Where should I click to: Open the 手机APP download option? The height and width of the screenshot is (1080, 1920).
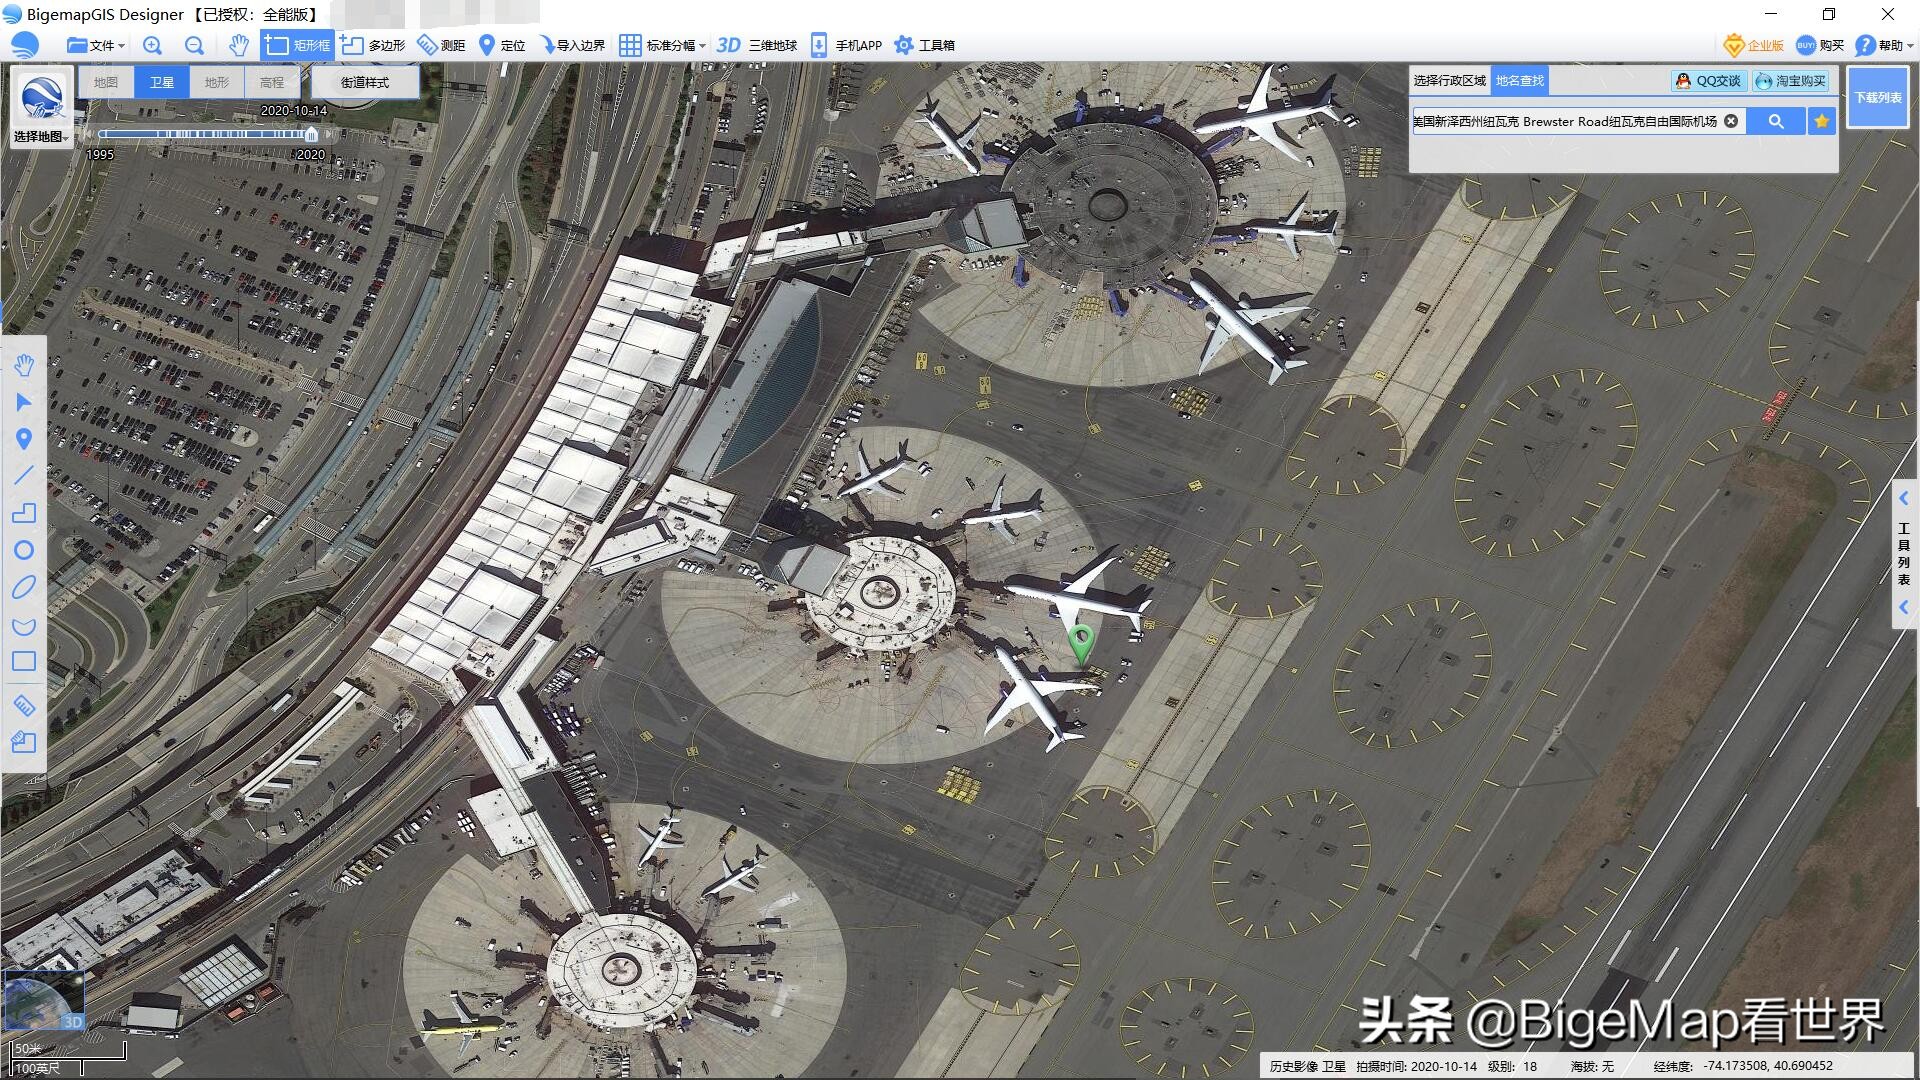tap(846, 45)
